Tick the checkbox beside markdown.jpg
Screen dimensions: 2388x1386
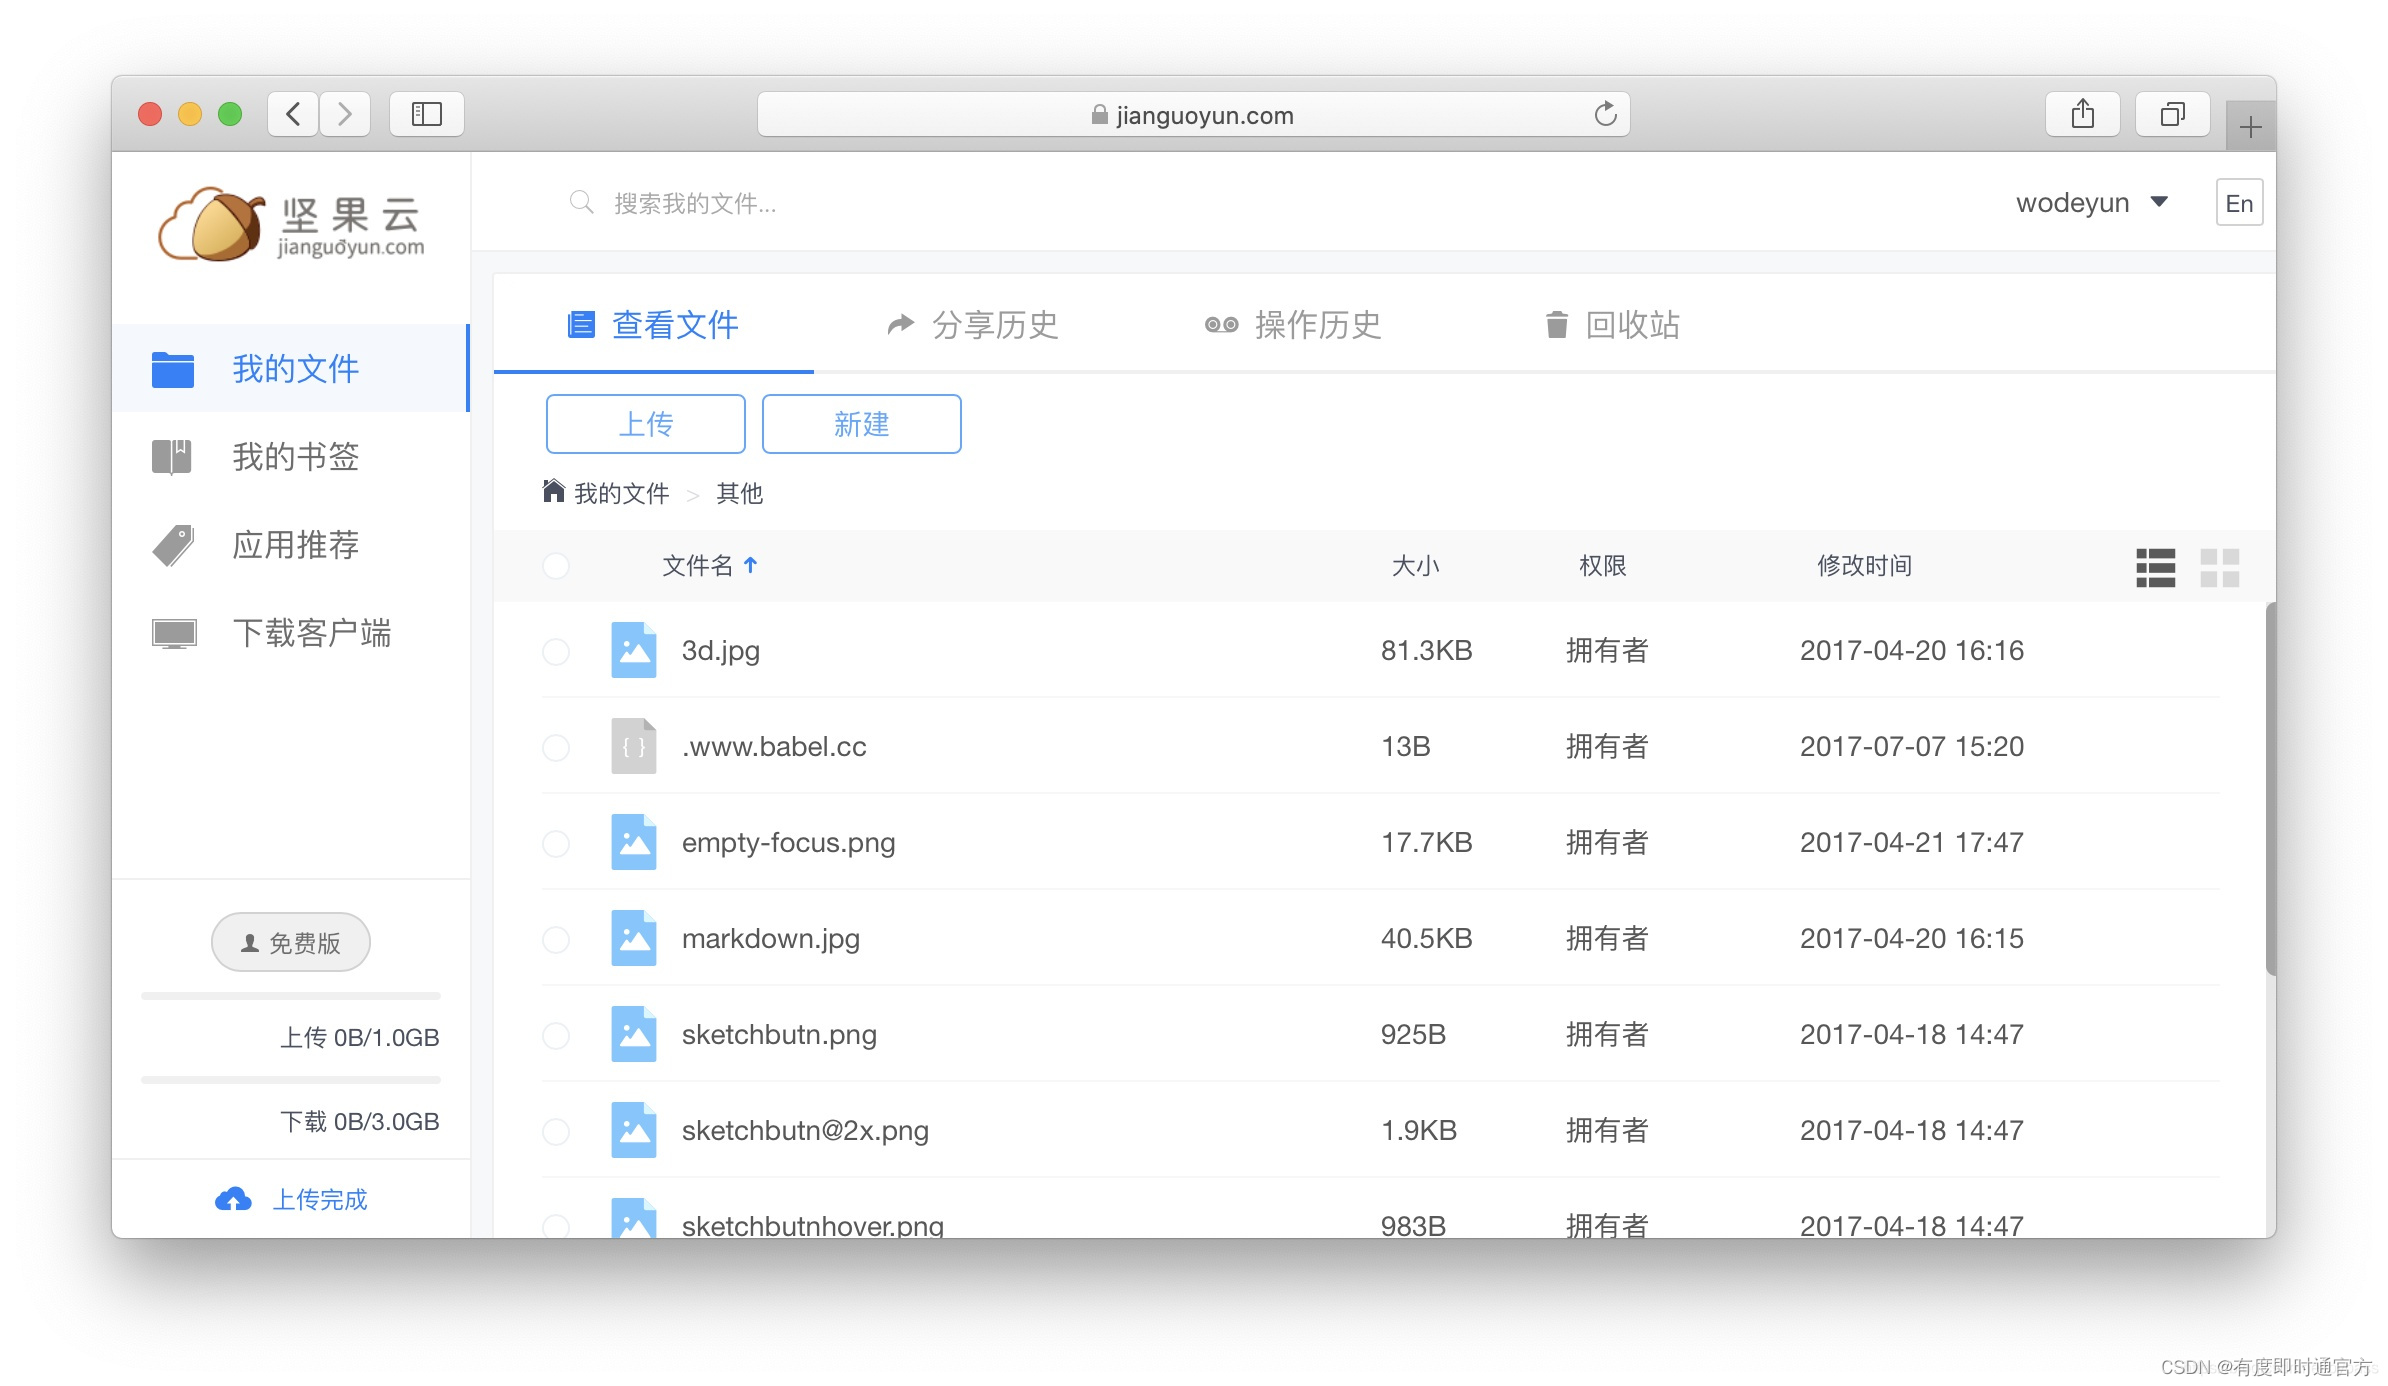(x=556, y=939)
